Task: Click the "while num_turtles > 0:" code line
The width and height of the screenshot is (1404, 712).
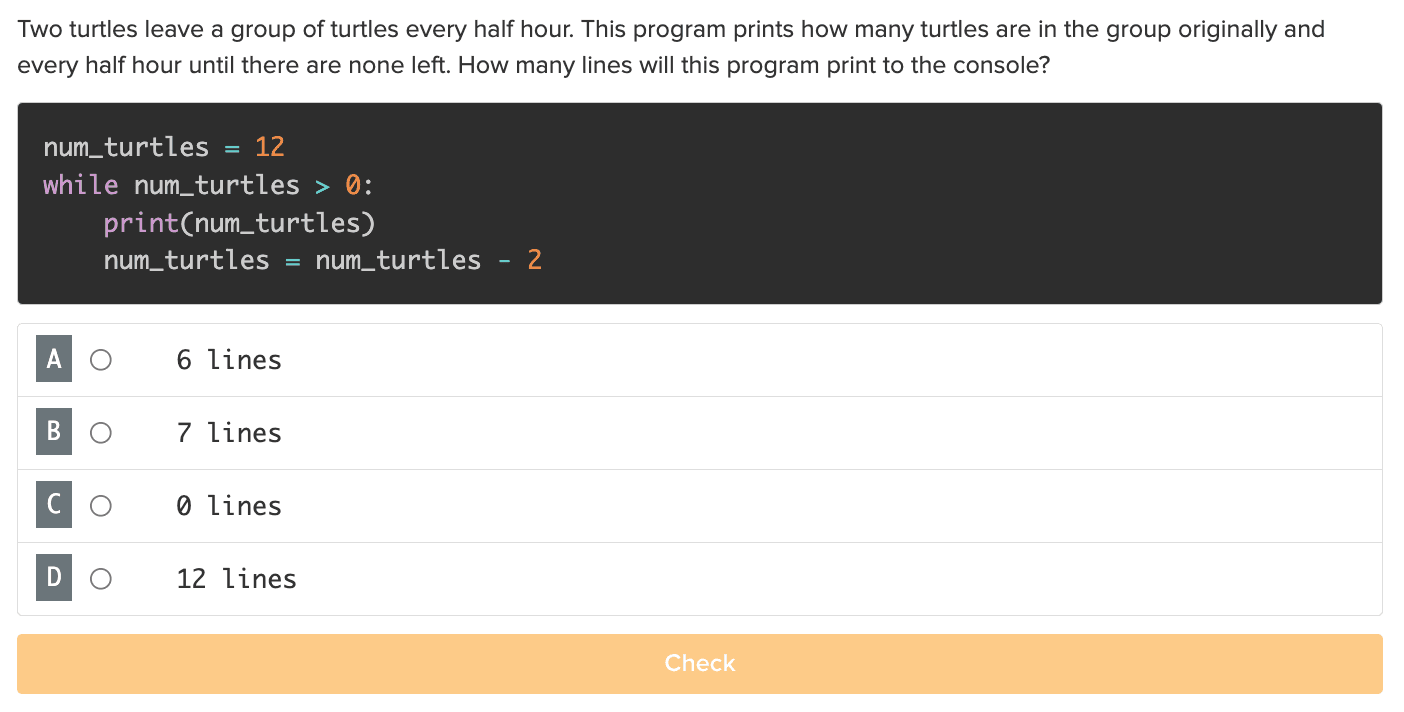Action: [208, 185]
